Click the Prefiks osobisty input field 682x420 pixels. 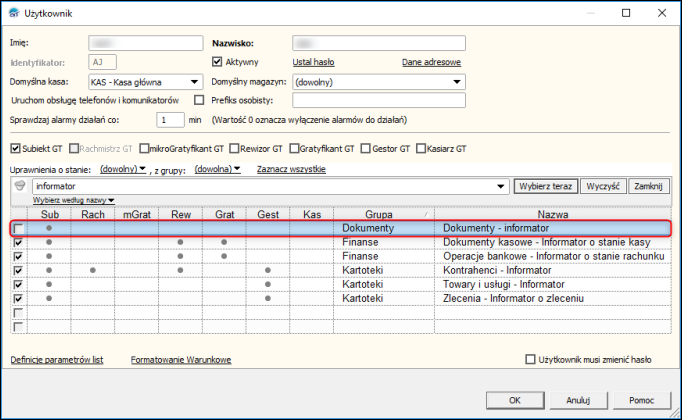379,100
